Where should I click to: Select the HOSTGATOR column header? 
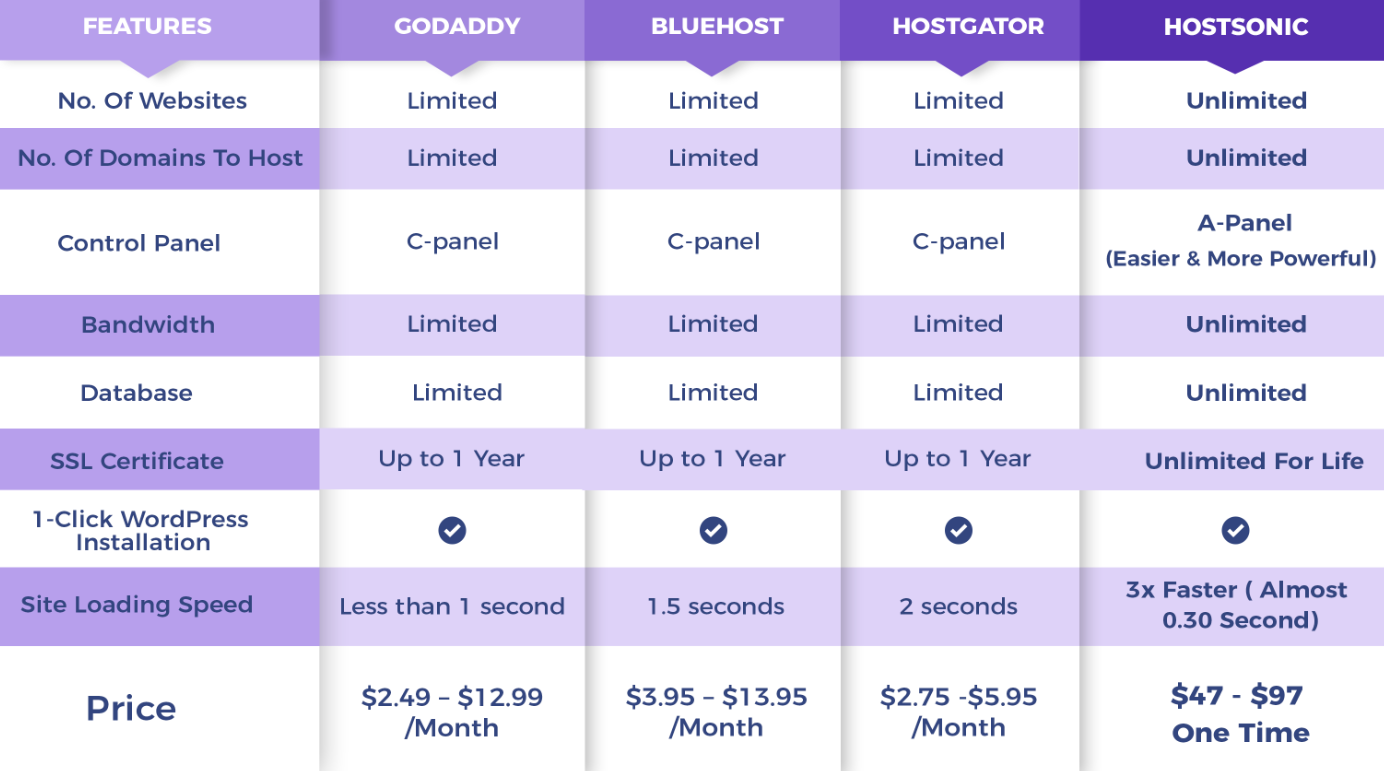coord(968,27)
